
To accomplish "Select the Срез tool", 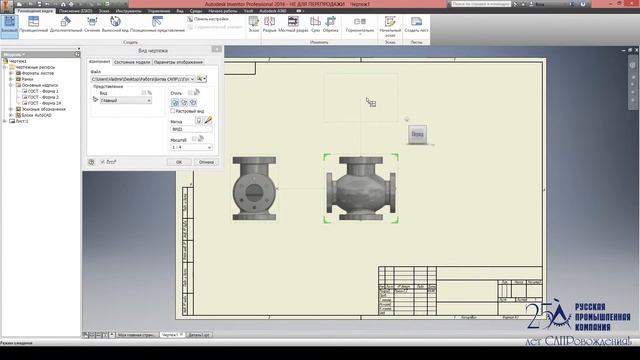I will (315, 24).
